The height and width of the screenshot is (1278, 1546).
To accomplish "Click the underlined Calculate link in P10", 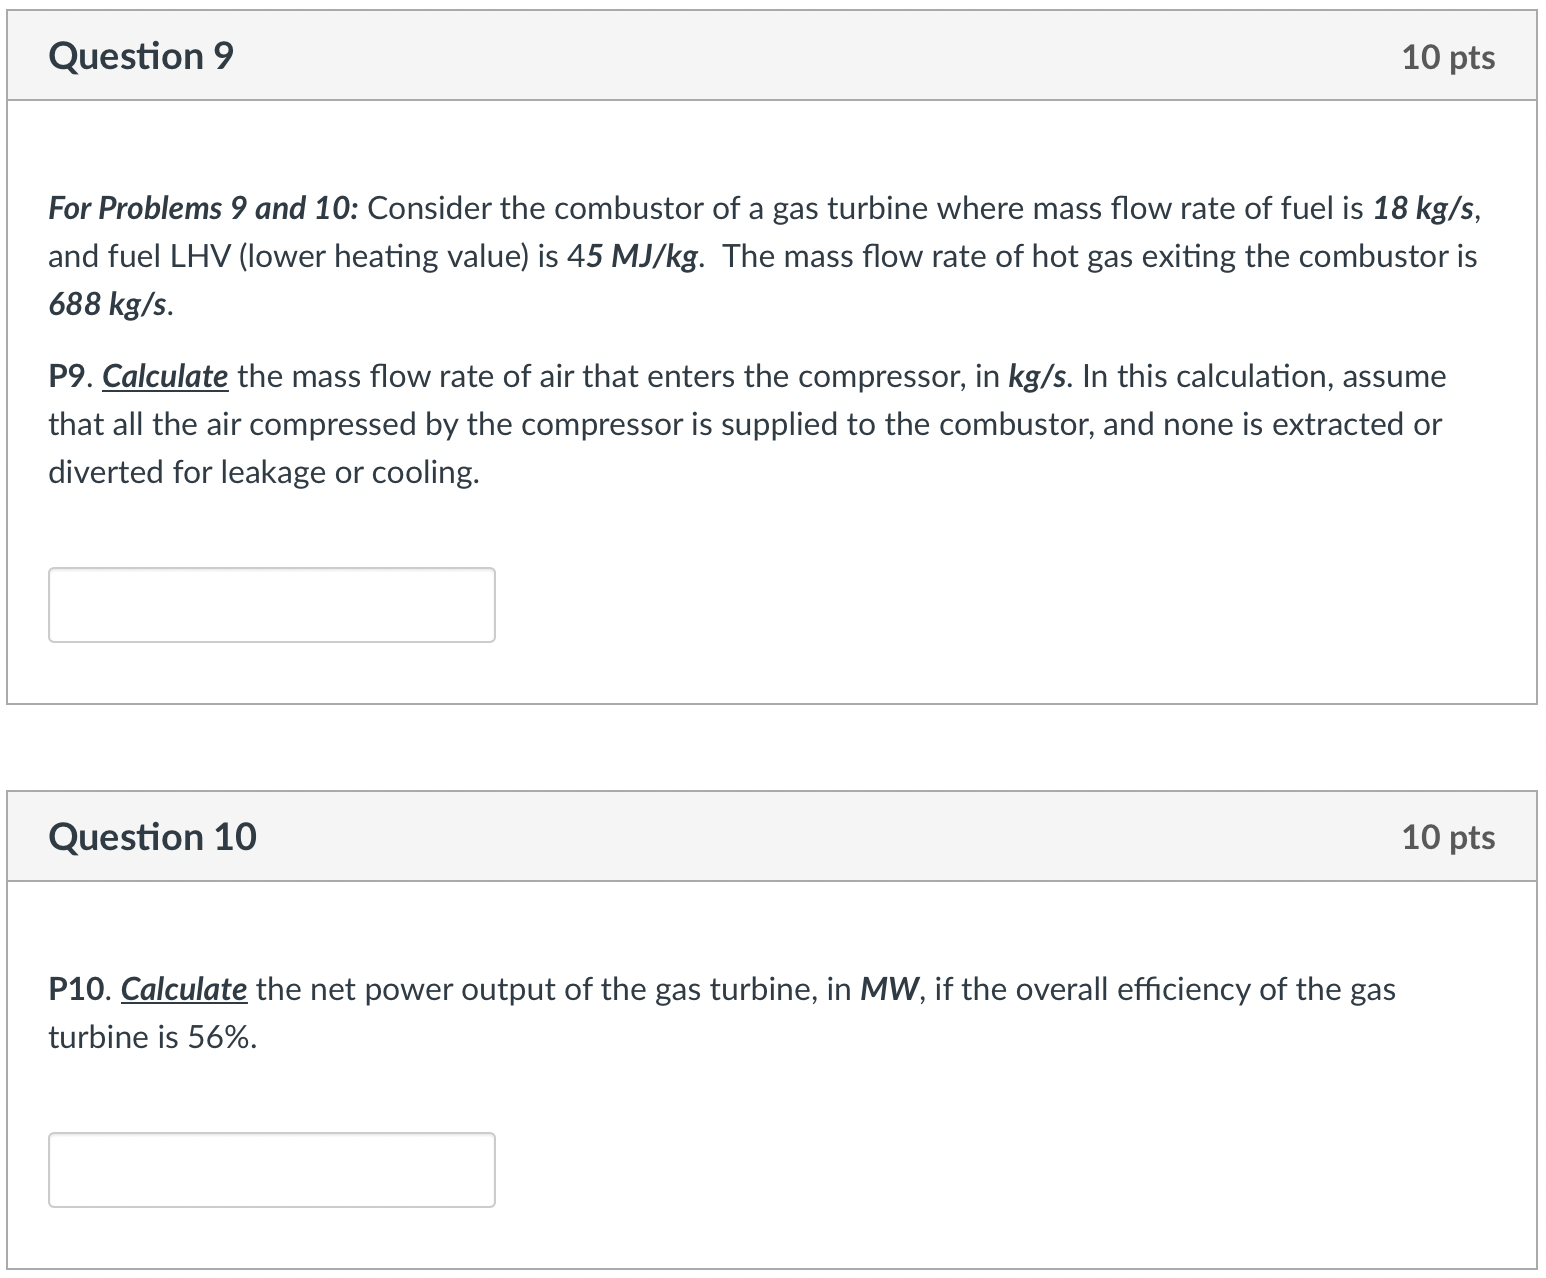I will [185, 989].
